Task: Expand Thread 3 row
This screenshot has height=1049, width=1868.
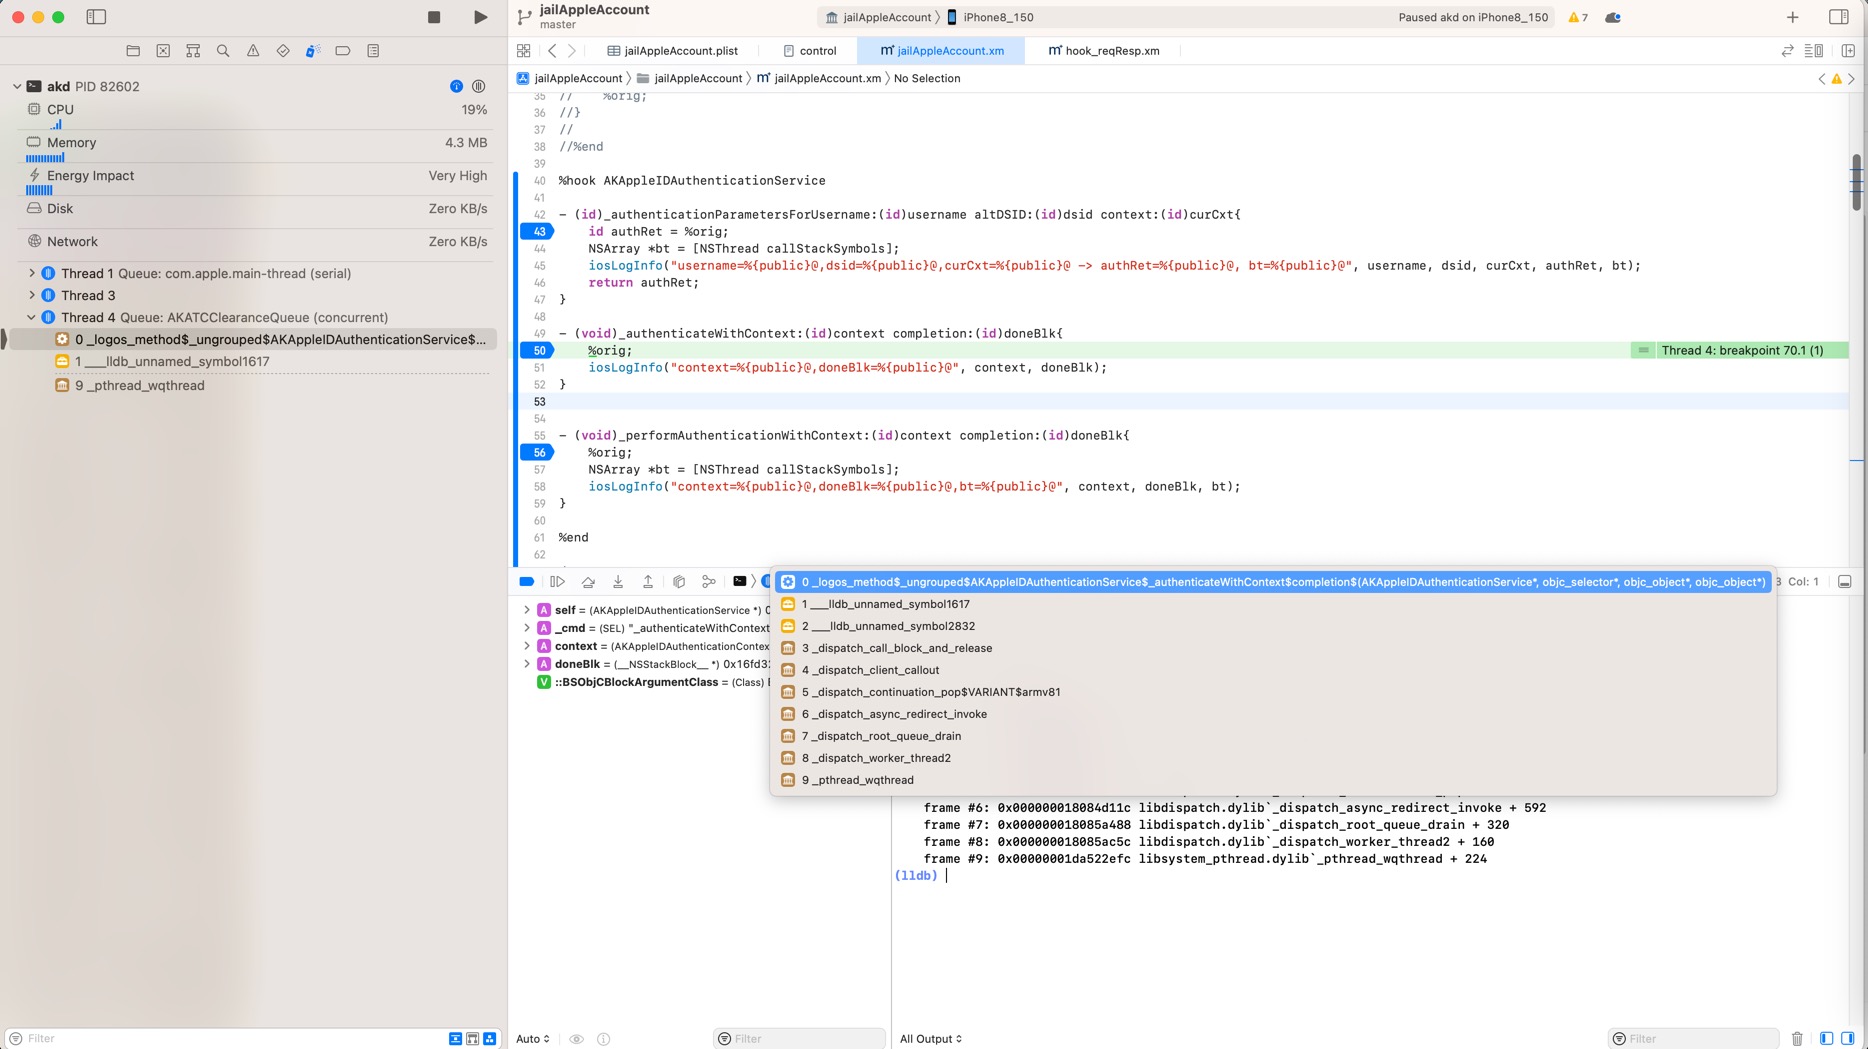Action: coord(31,295)
